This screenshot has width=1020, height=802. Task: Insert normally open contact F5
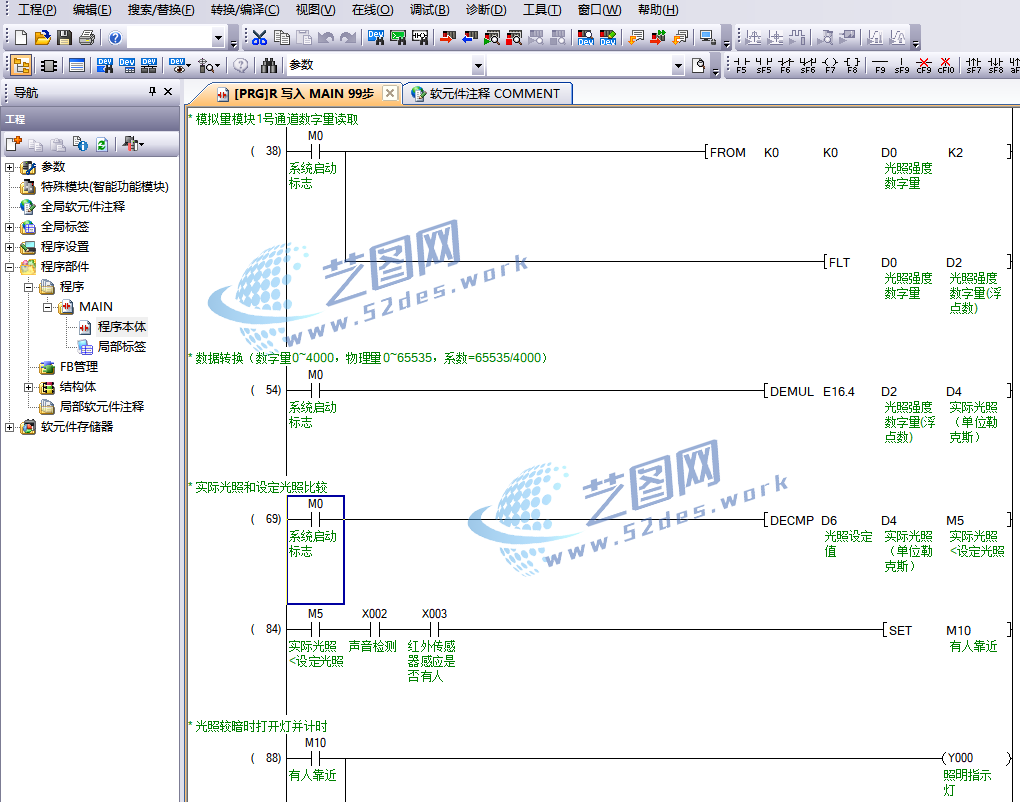741,65
